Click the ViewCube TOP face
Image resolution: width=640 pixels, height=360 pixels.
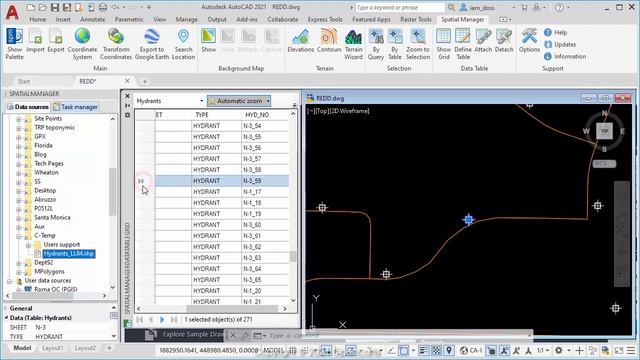(x=604, y=131)
